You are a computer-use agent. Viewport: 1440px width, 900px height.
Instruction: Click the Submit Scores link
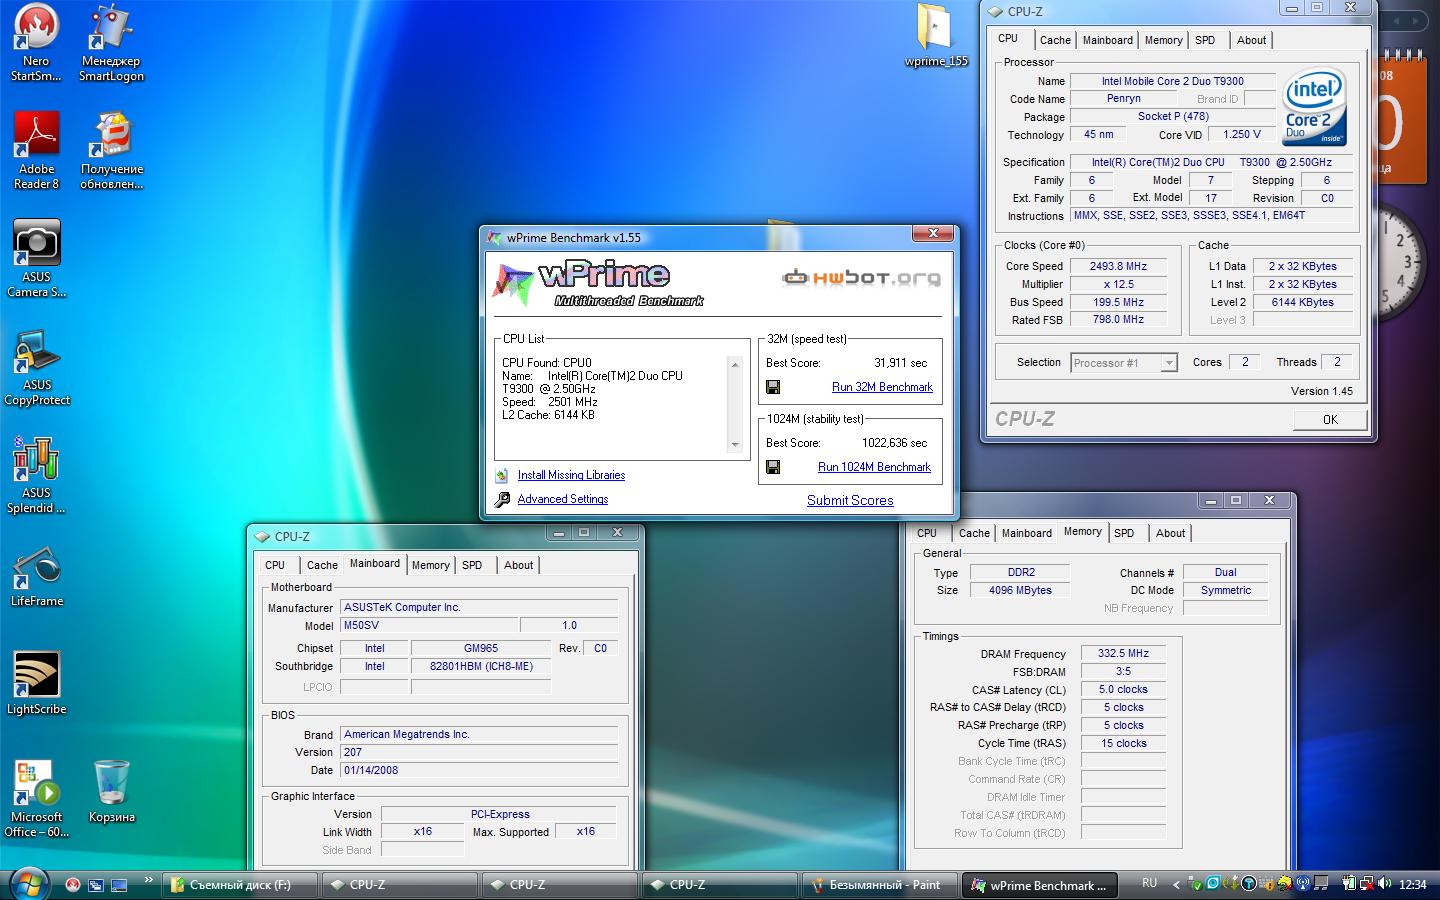coord(850,500)
